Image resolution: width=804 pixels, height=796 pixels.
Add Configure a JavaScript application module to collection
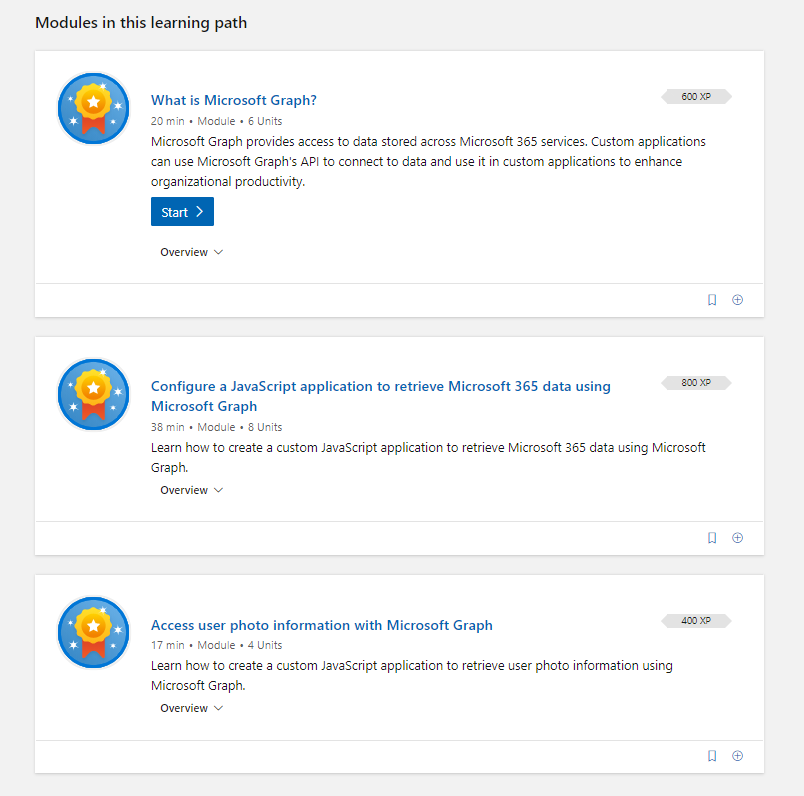click(737, 538)
